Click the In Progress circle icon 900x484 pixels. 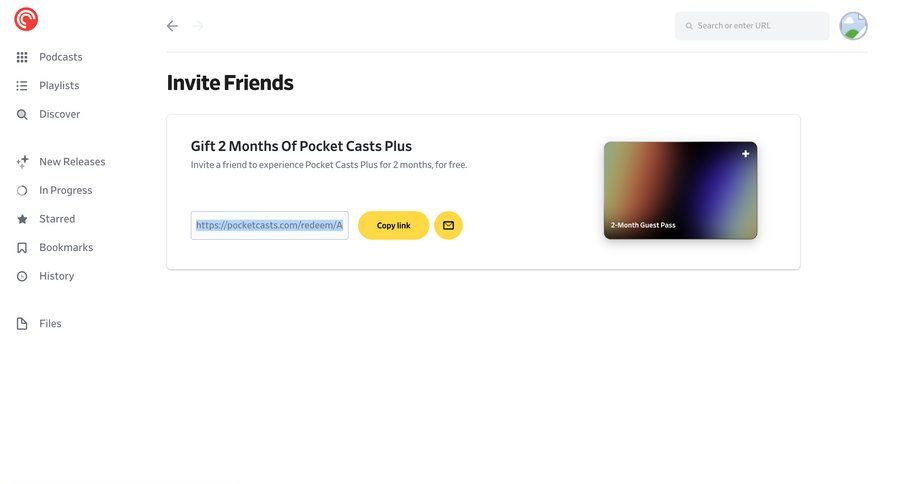tap(22, 191)
